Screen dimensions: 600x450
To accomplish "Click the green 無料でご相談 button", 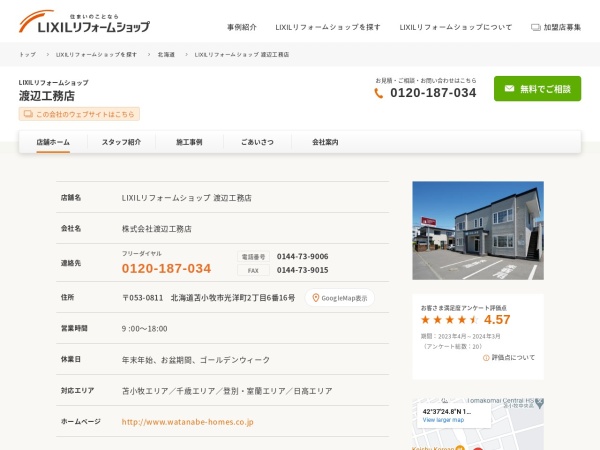I will pyautogui.click(x=537, y=89).
